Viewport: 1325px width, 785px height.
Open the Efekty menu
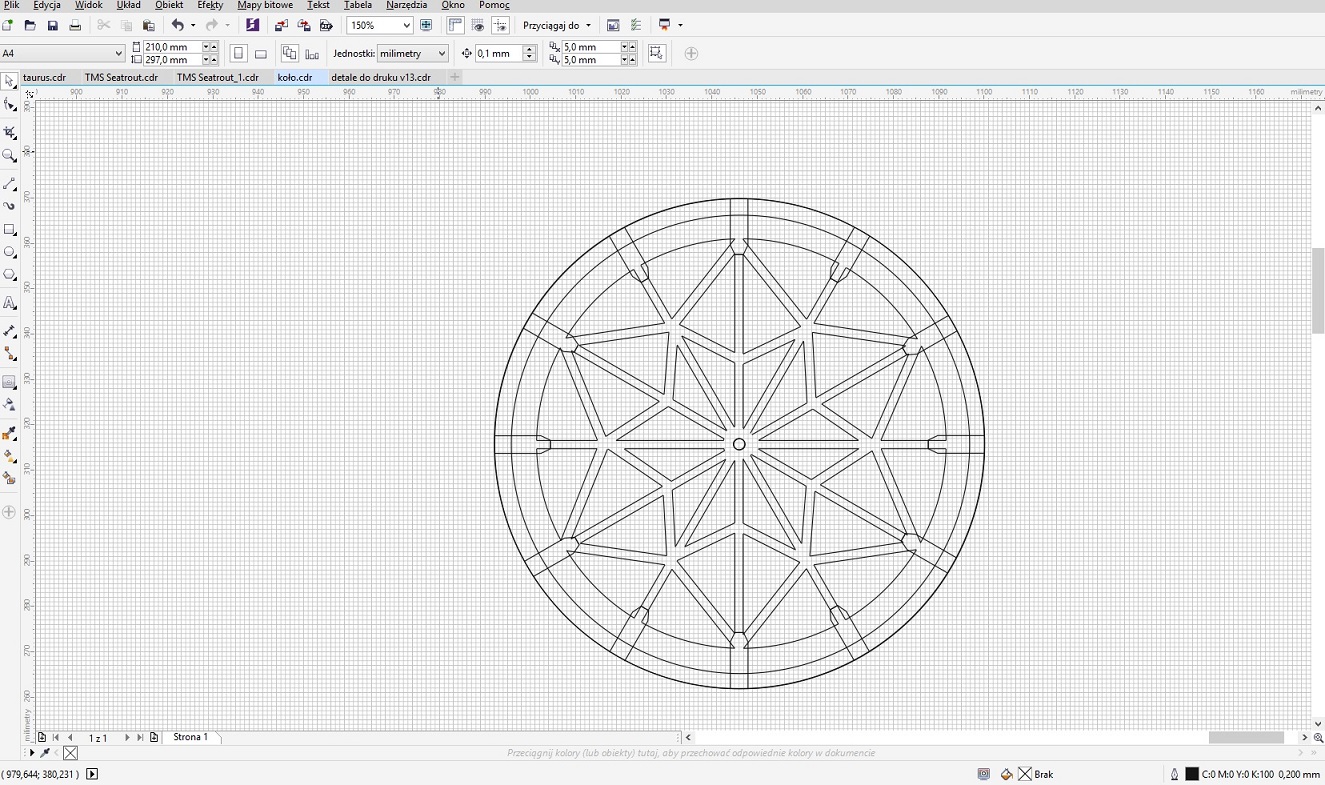click(210, 5)
